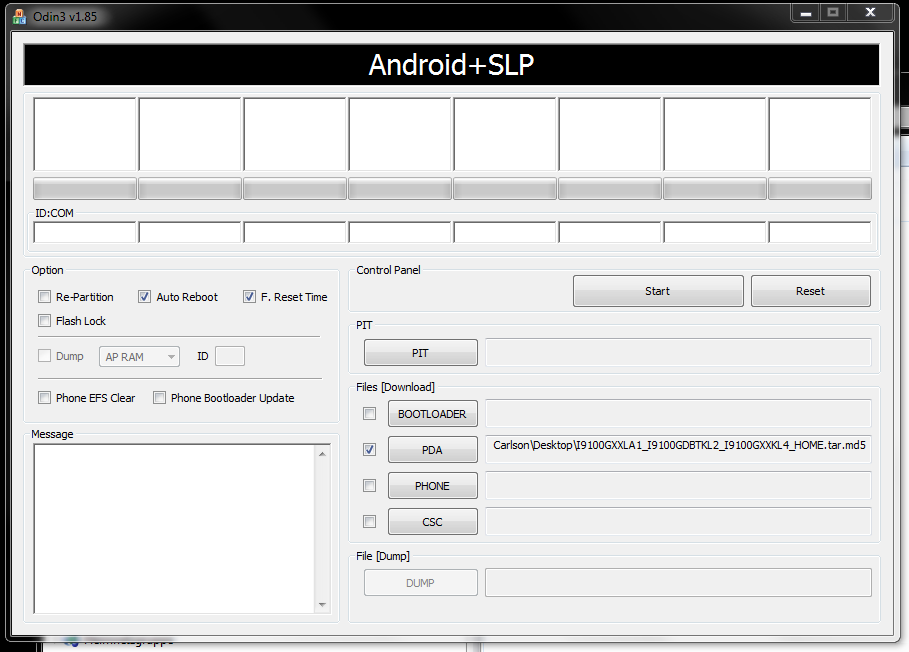Tick the checkbox beside the CSC button
Screen dimensions: 909x652
pos(369,522)
